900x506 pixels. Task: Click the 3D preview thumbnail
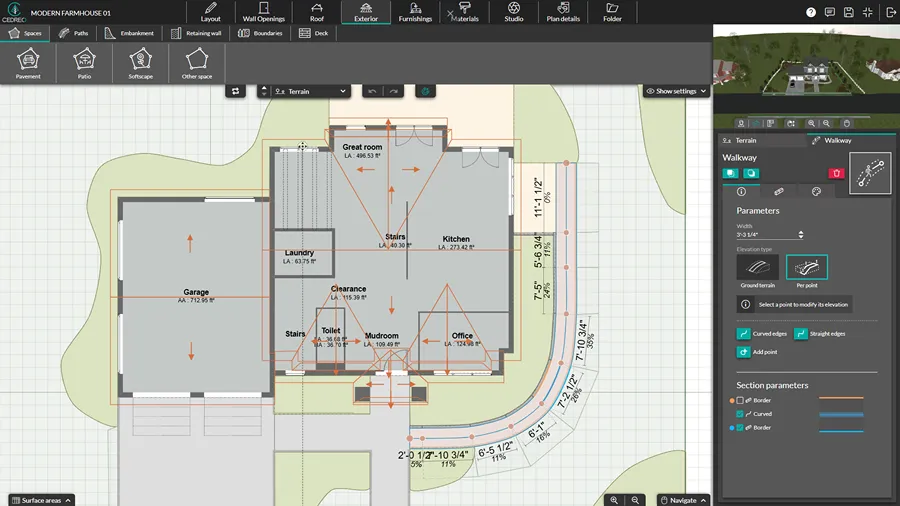click(806, 69)
